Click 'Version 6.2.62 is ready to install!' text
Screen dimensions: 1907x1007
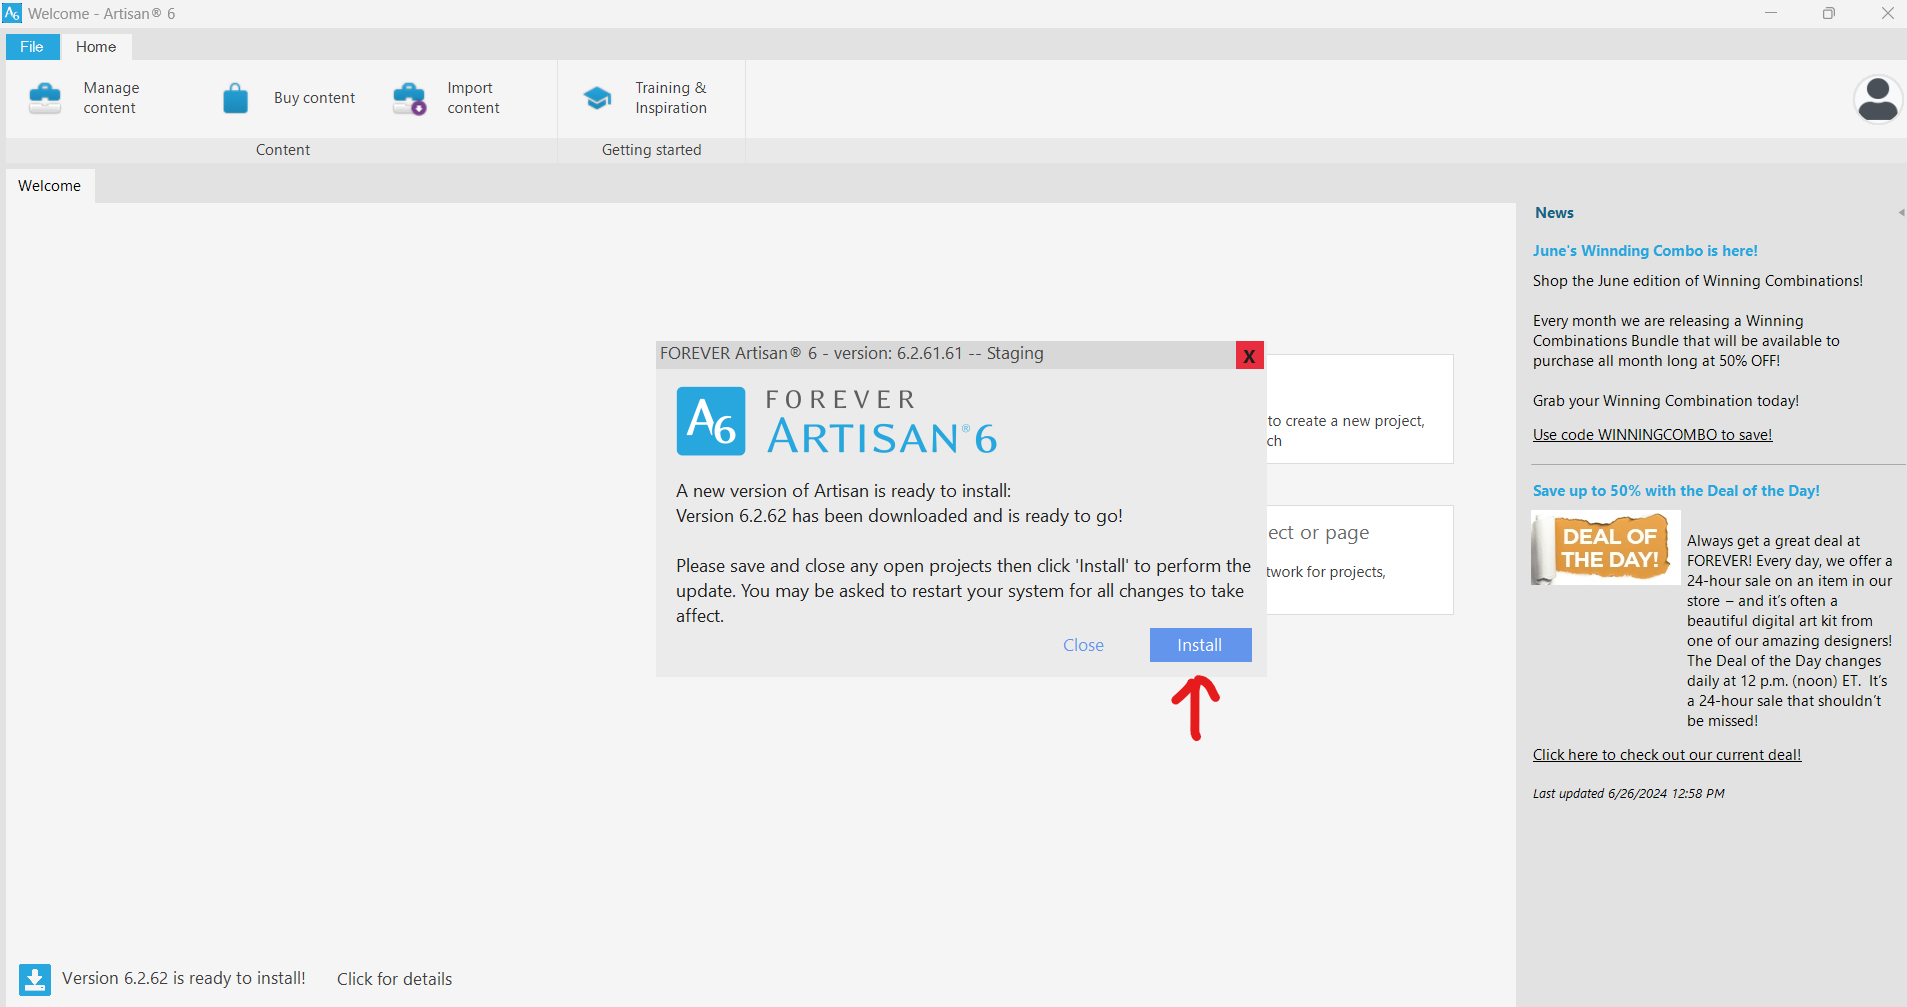pyautogui.click(x=184, y=978)
